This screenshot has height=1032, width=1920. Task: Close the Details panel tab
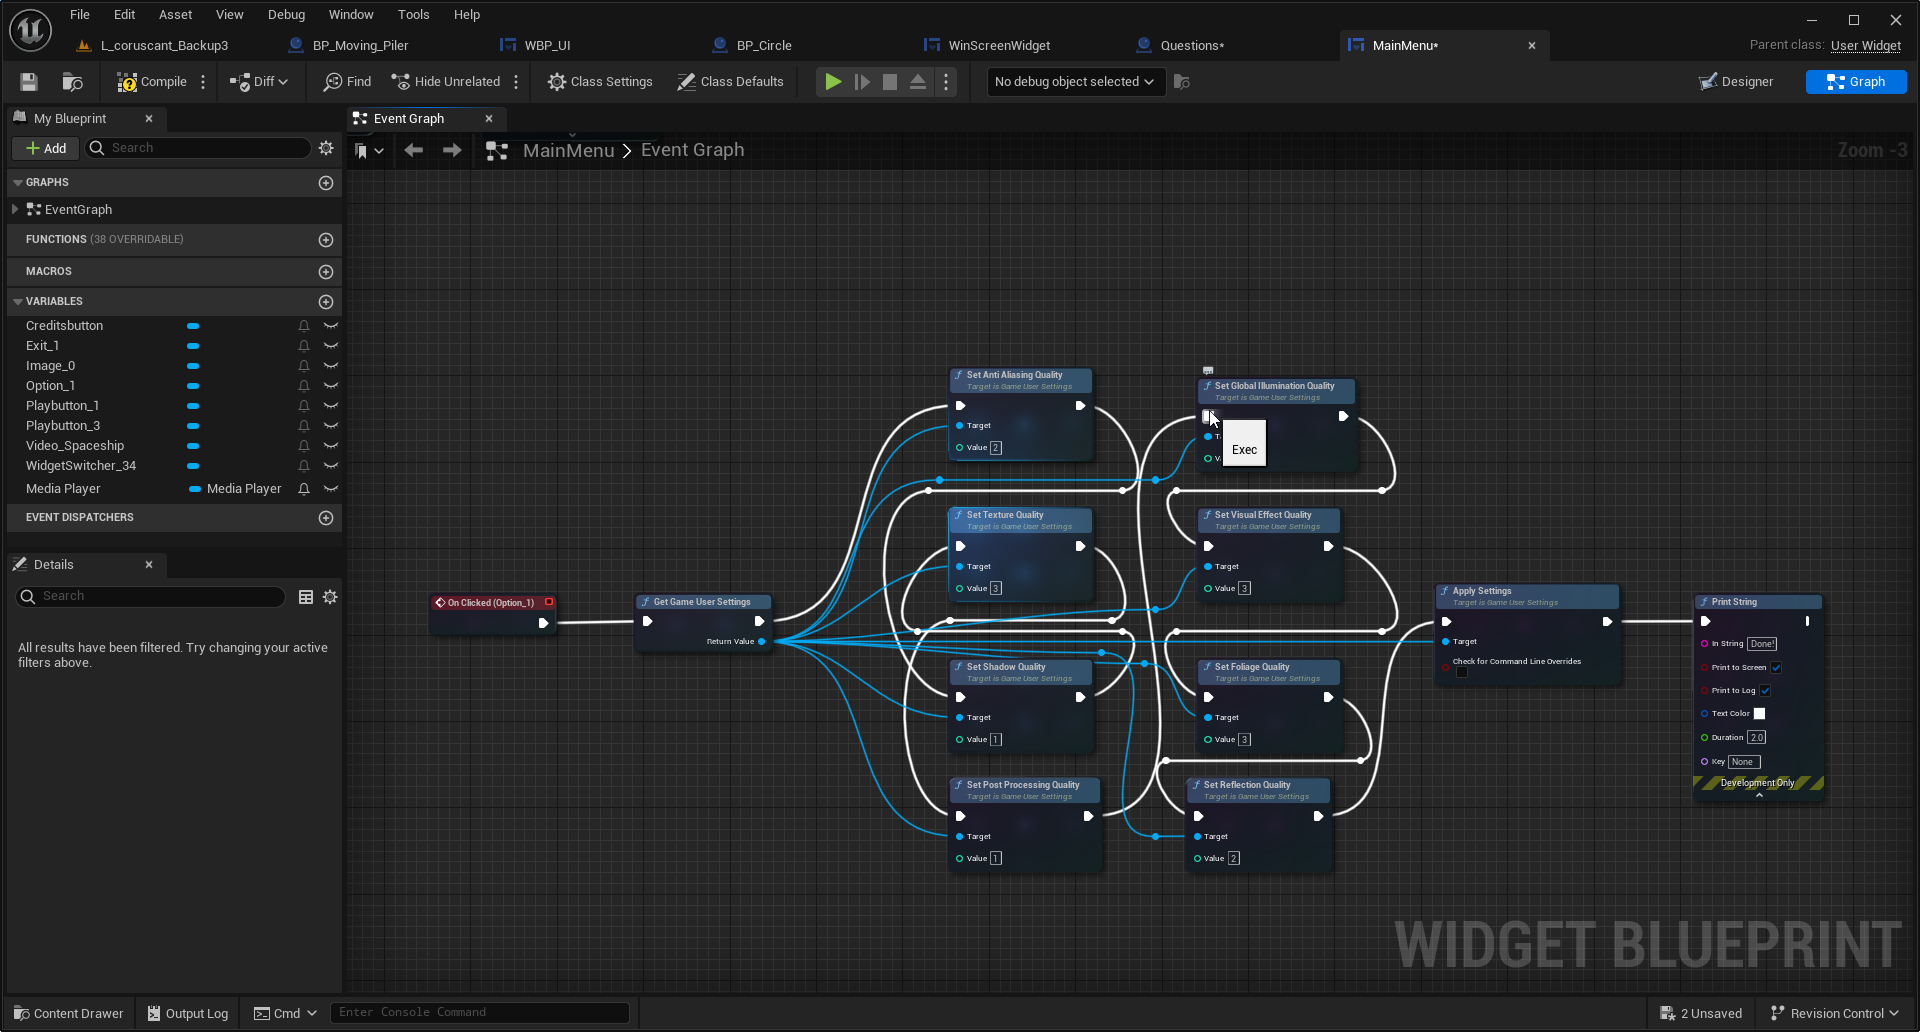pyautogui.click(x=149, y=565)
